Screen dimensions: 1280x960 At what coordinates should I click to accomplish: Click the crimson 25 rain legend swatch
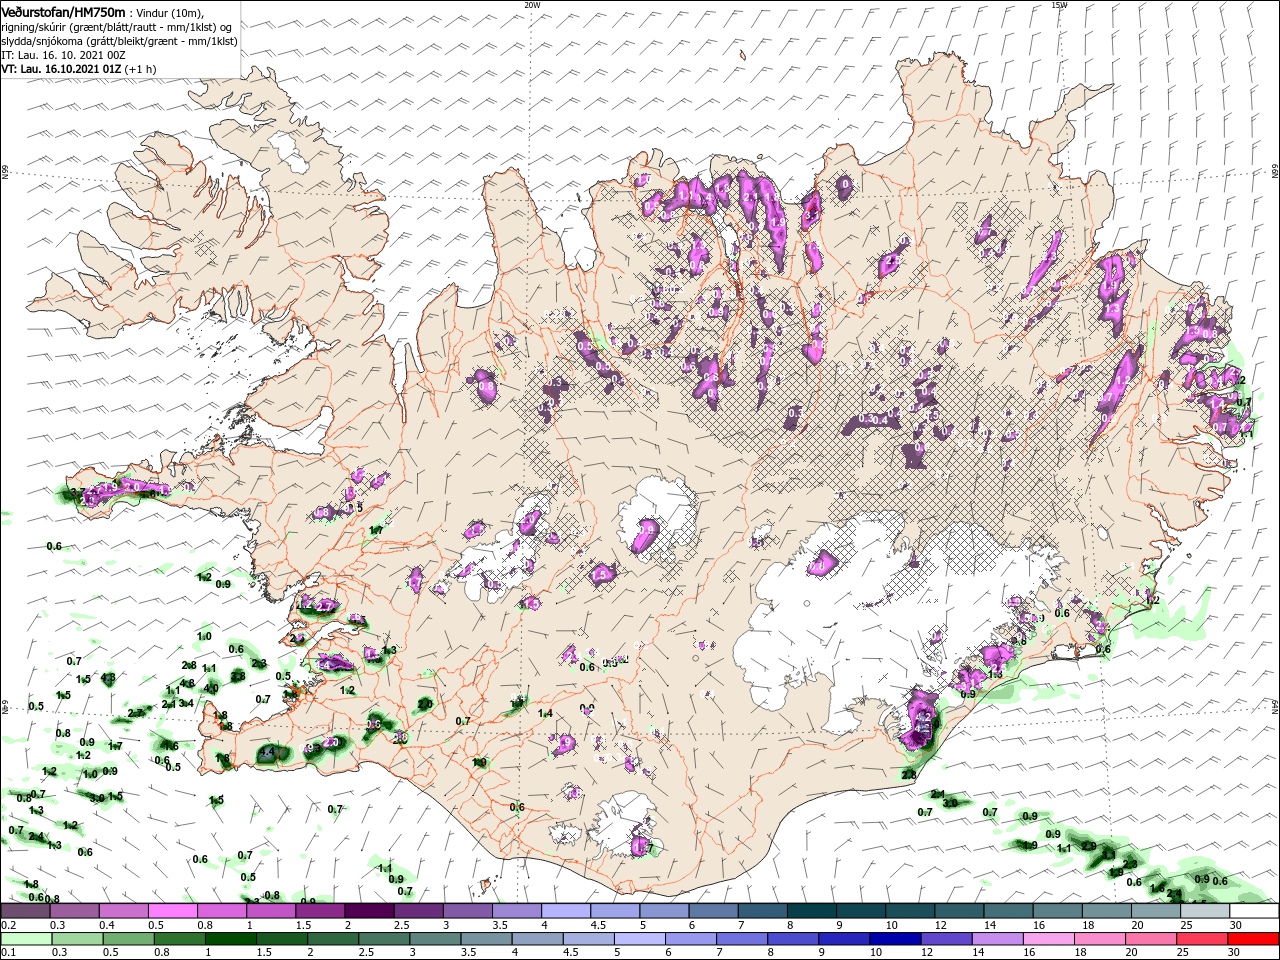(1204, 939)
